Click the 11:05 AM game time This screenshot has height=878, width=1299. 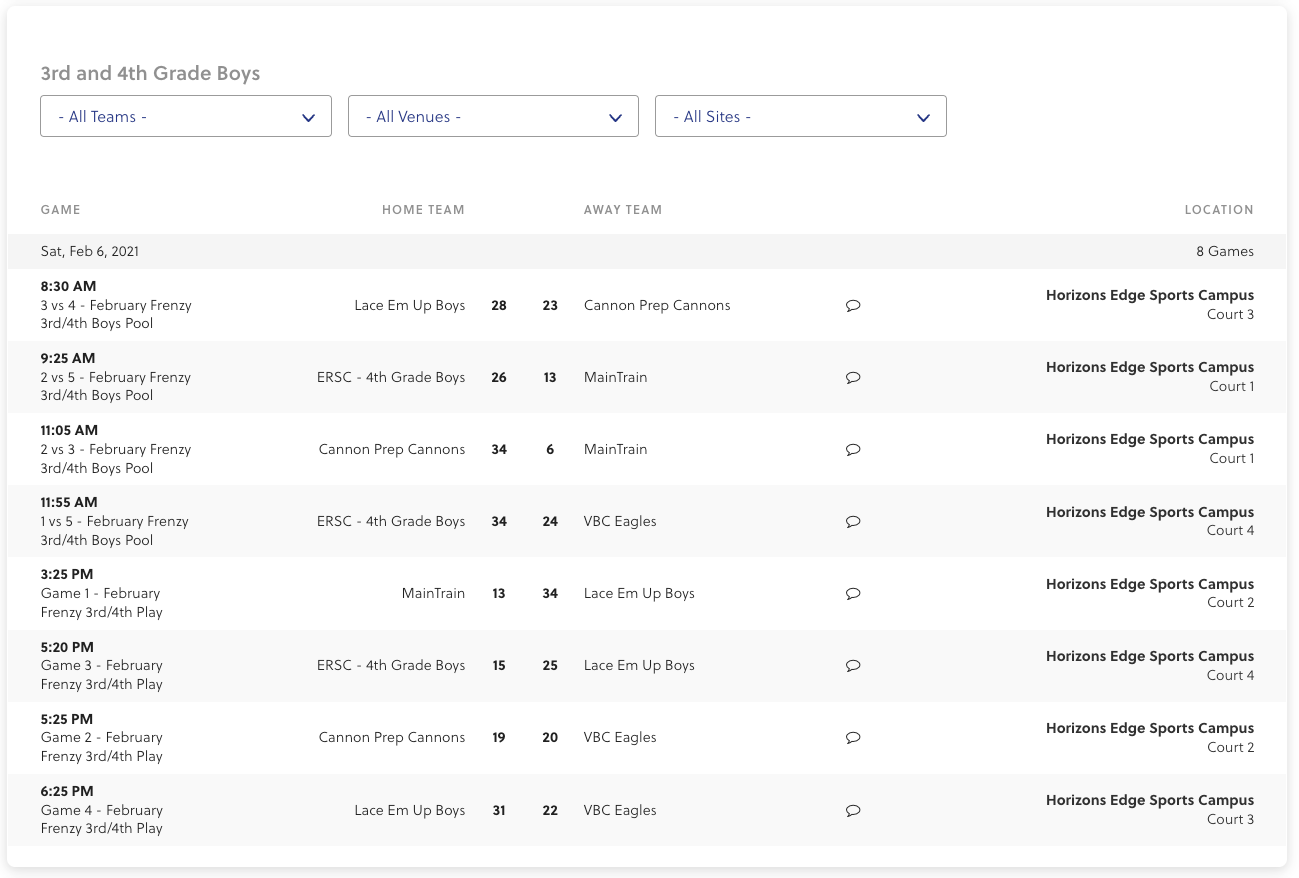[69, 430]
